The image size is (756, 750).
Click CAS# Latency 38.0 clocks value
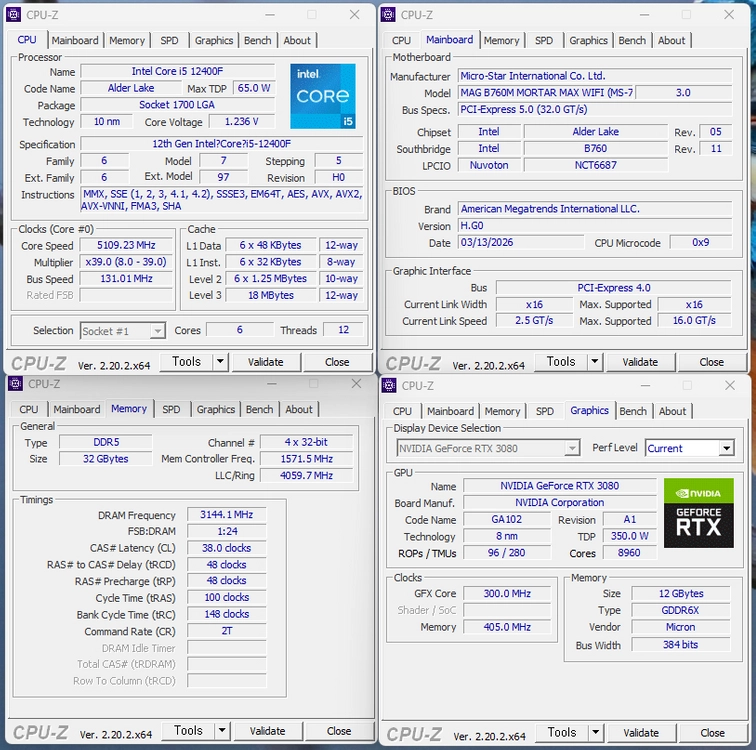tap(227, 548)
